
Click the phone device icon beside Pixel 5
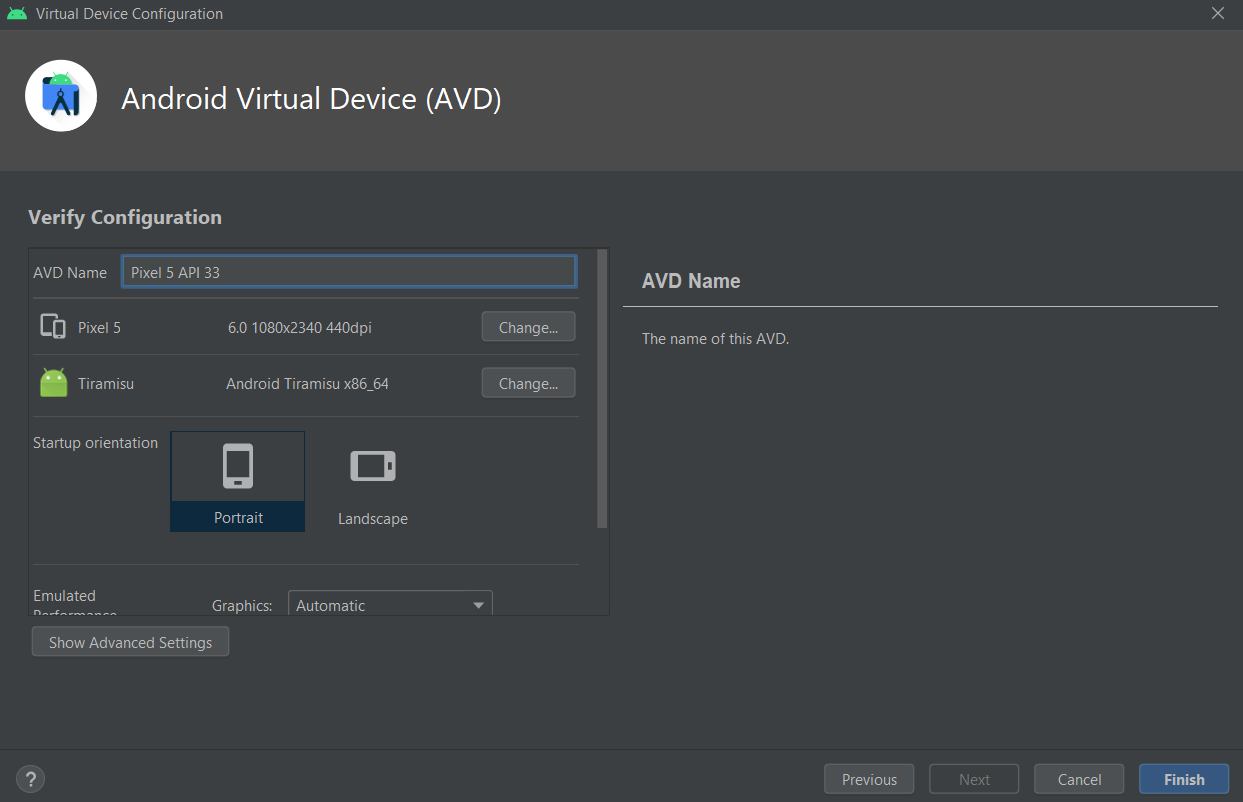point(53,326)
